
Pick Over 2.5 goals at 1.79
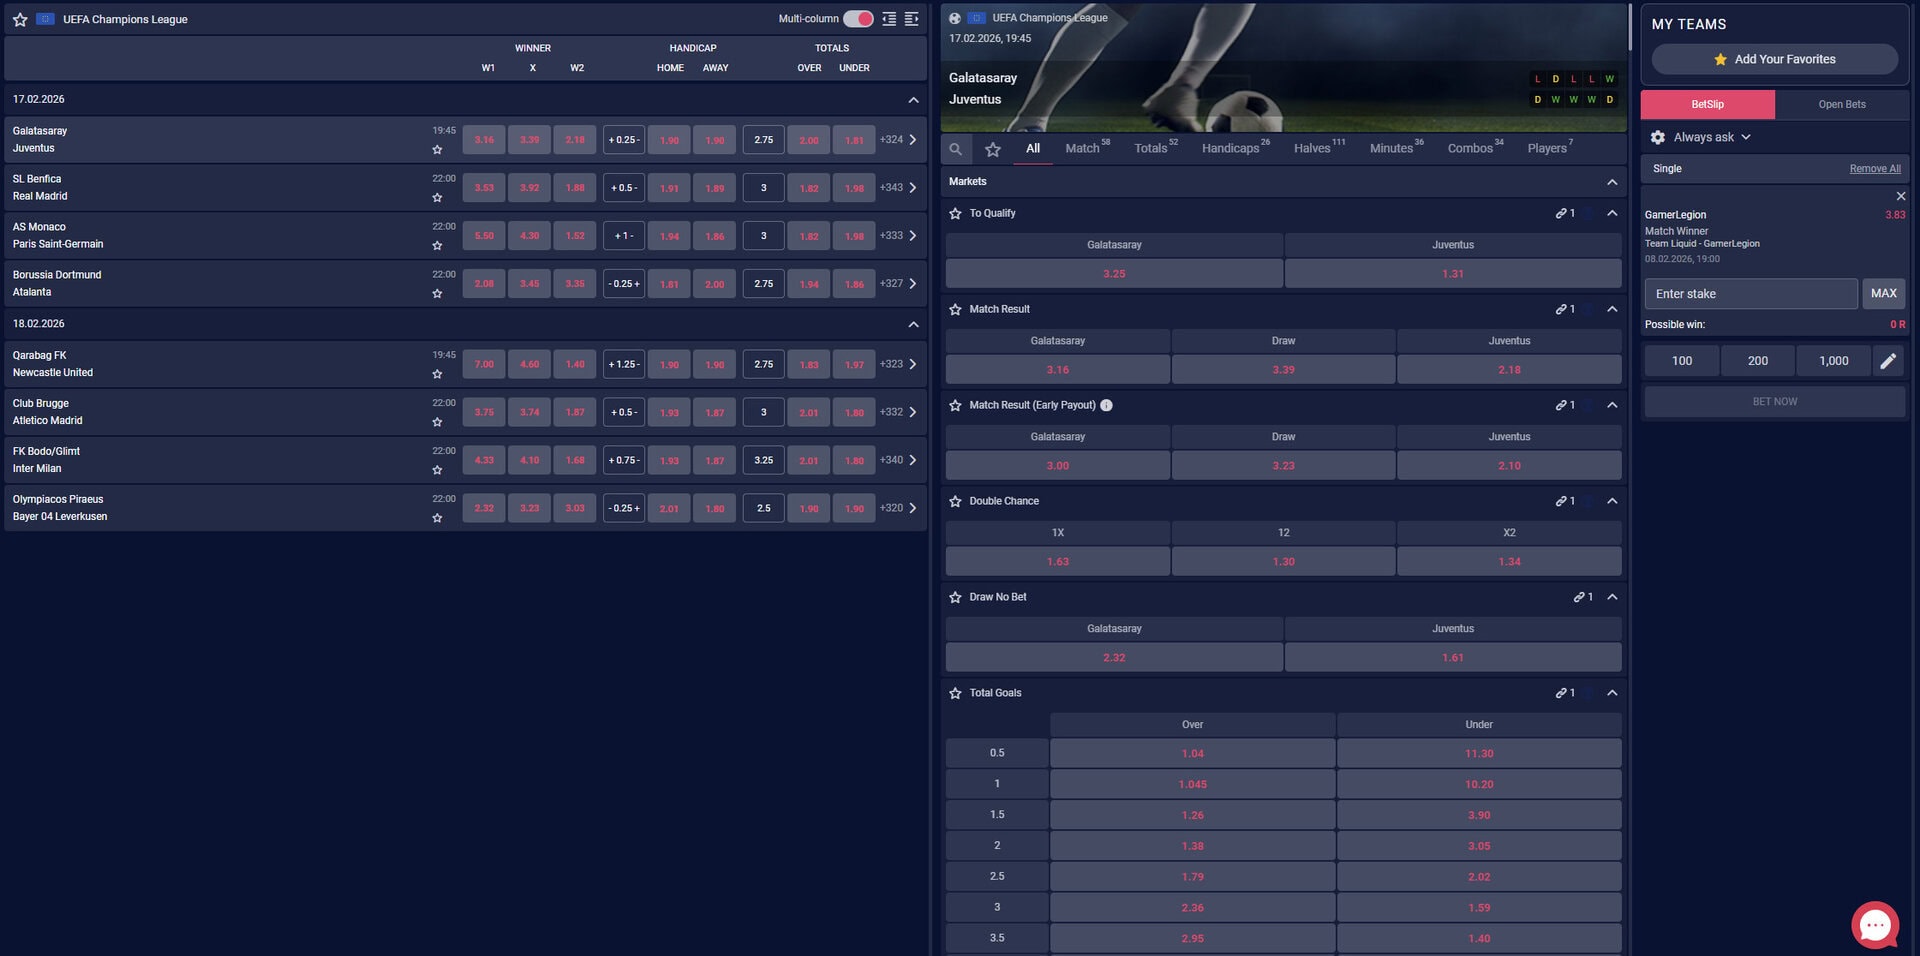click(1192, 877)
